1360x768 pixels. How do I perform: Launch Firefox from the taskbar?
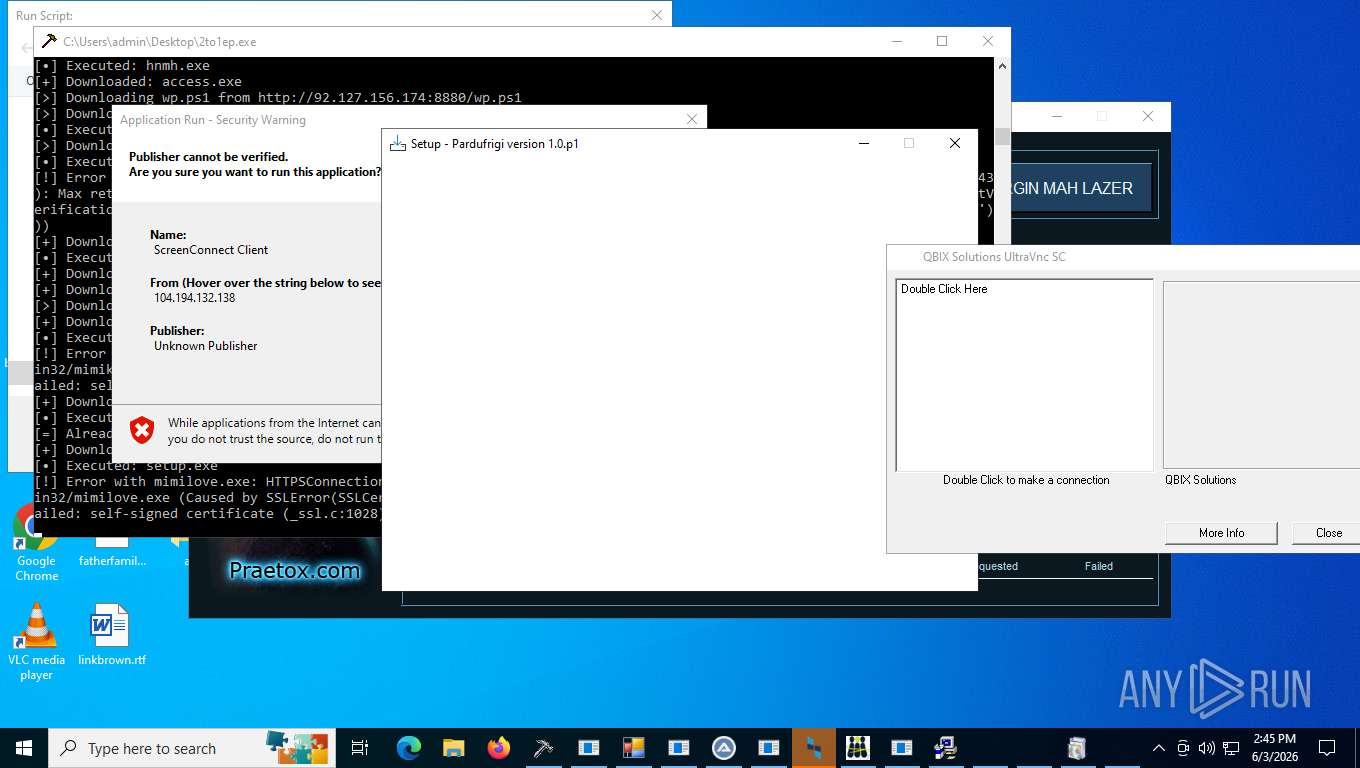pos(498,747)
